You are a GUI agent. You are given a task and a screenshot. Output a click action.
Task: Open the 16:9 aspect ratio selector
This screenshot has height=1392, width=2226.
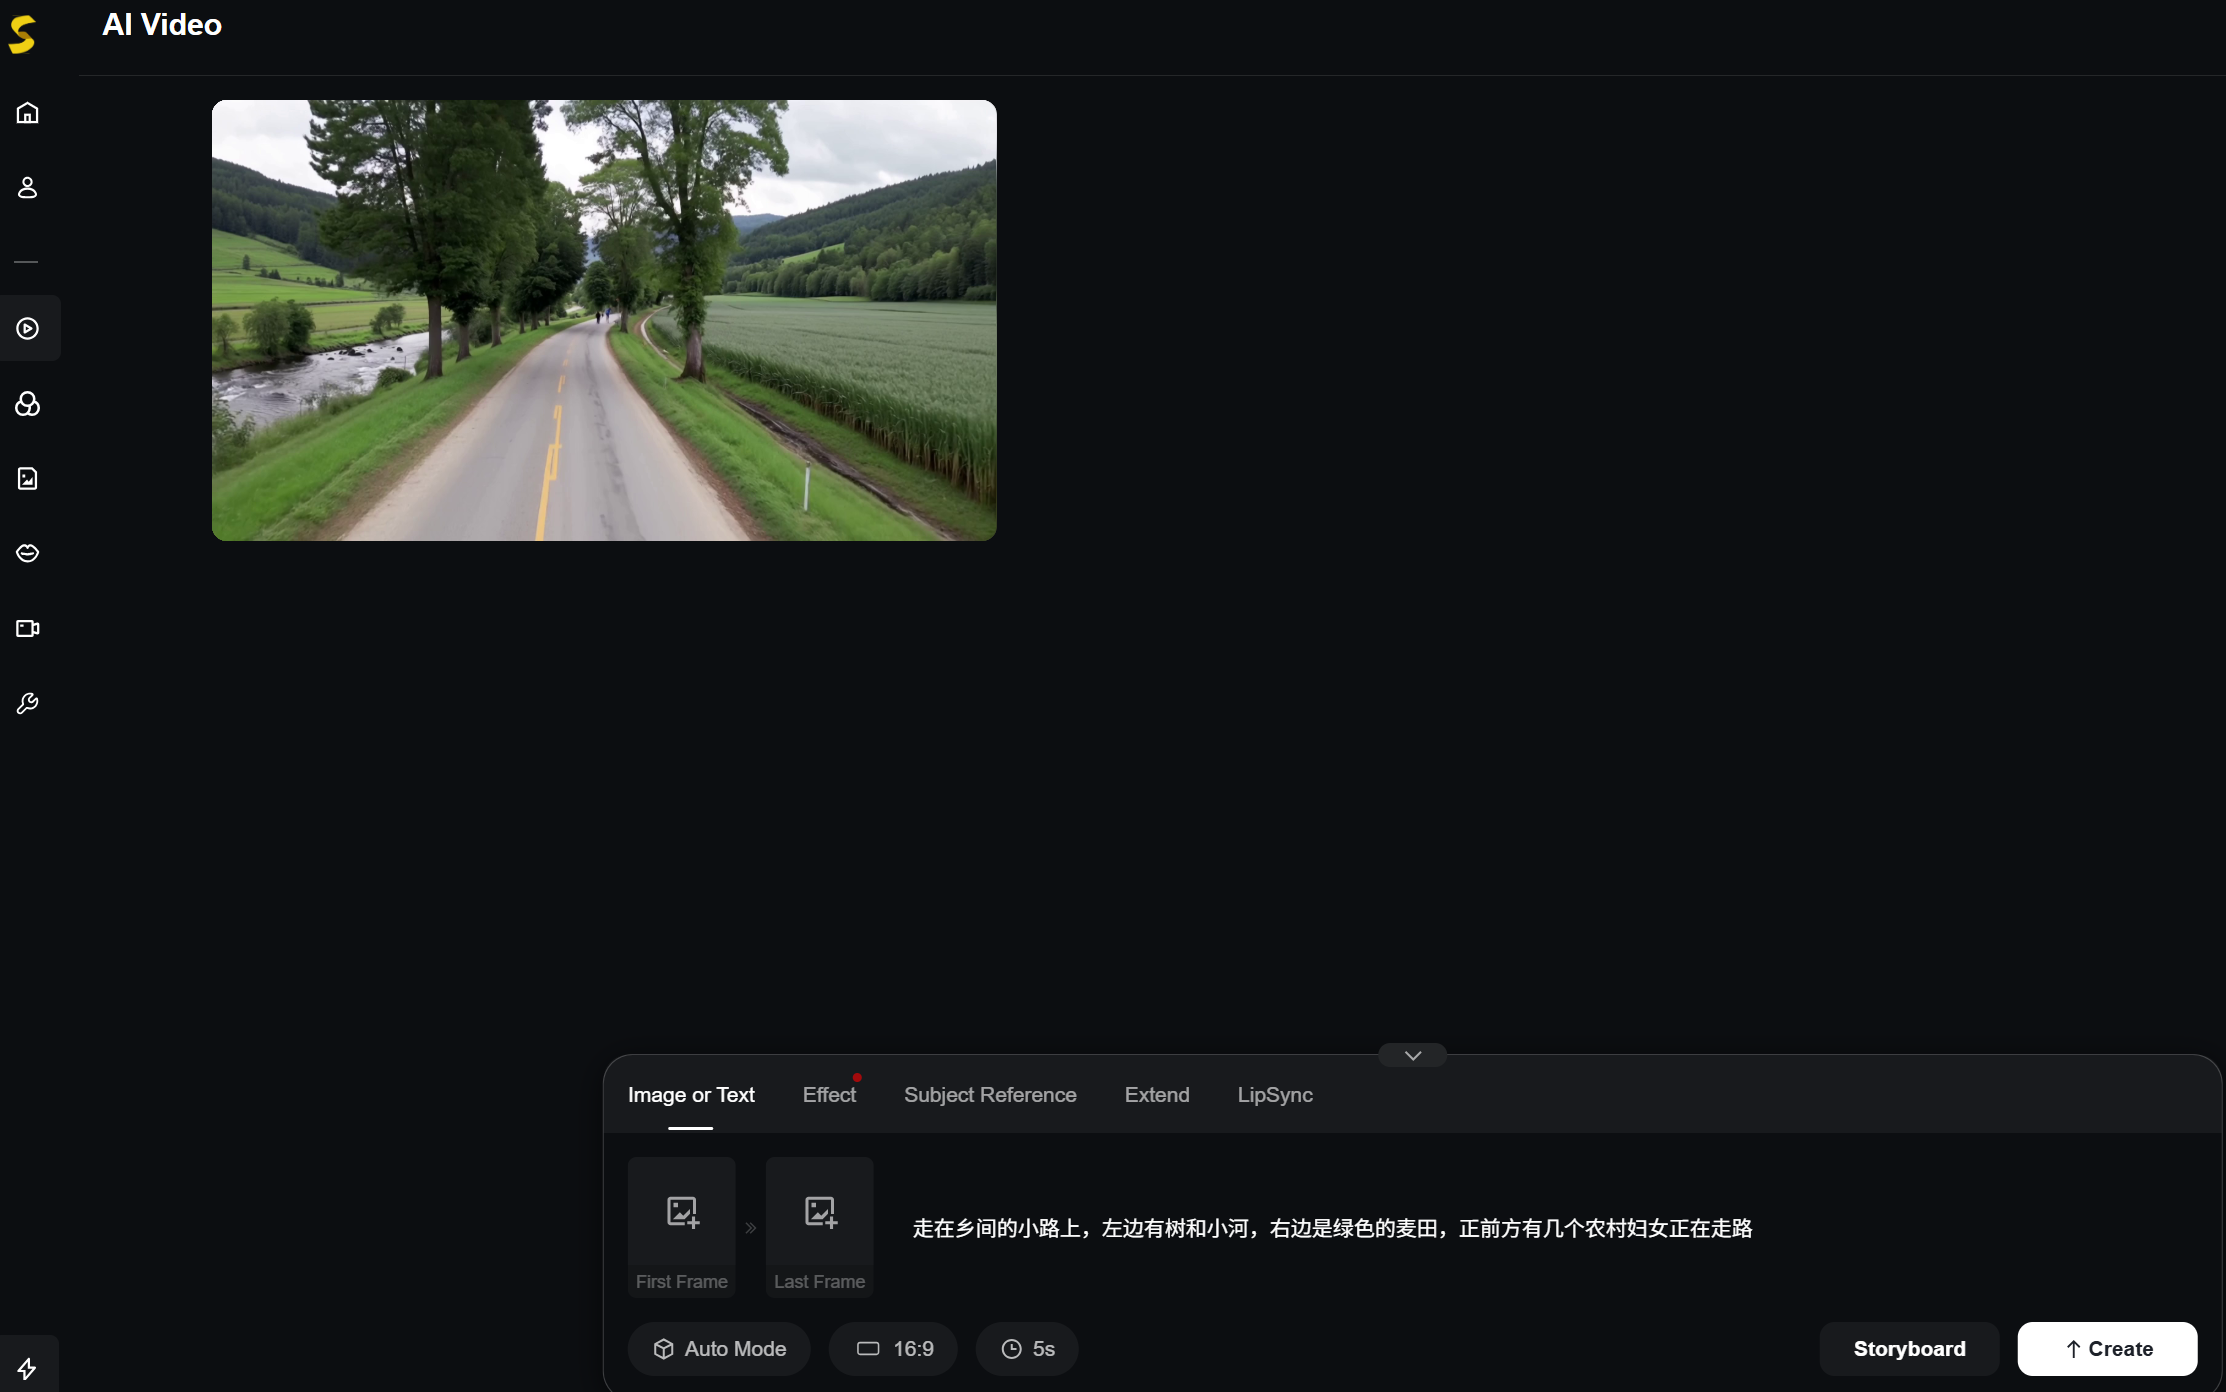pyautogui.click(x=894, y=1349)
